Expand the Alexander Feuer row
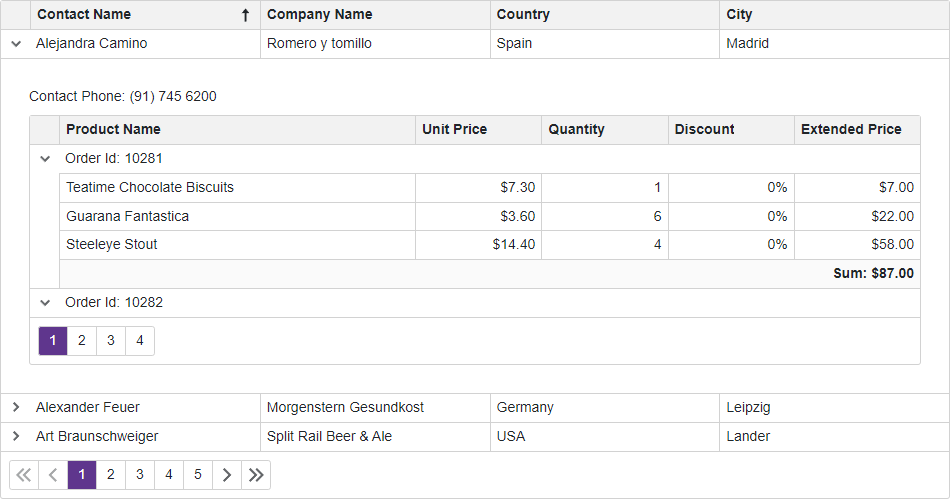The height and width of the screenshot is (499, 950). pyautogui.click(x=16, y=408)
